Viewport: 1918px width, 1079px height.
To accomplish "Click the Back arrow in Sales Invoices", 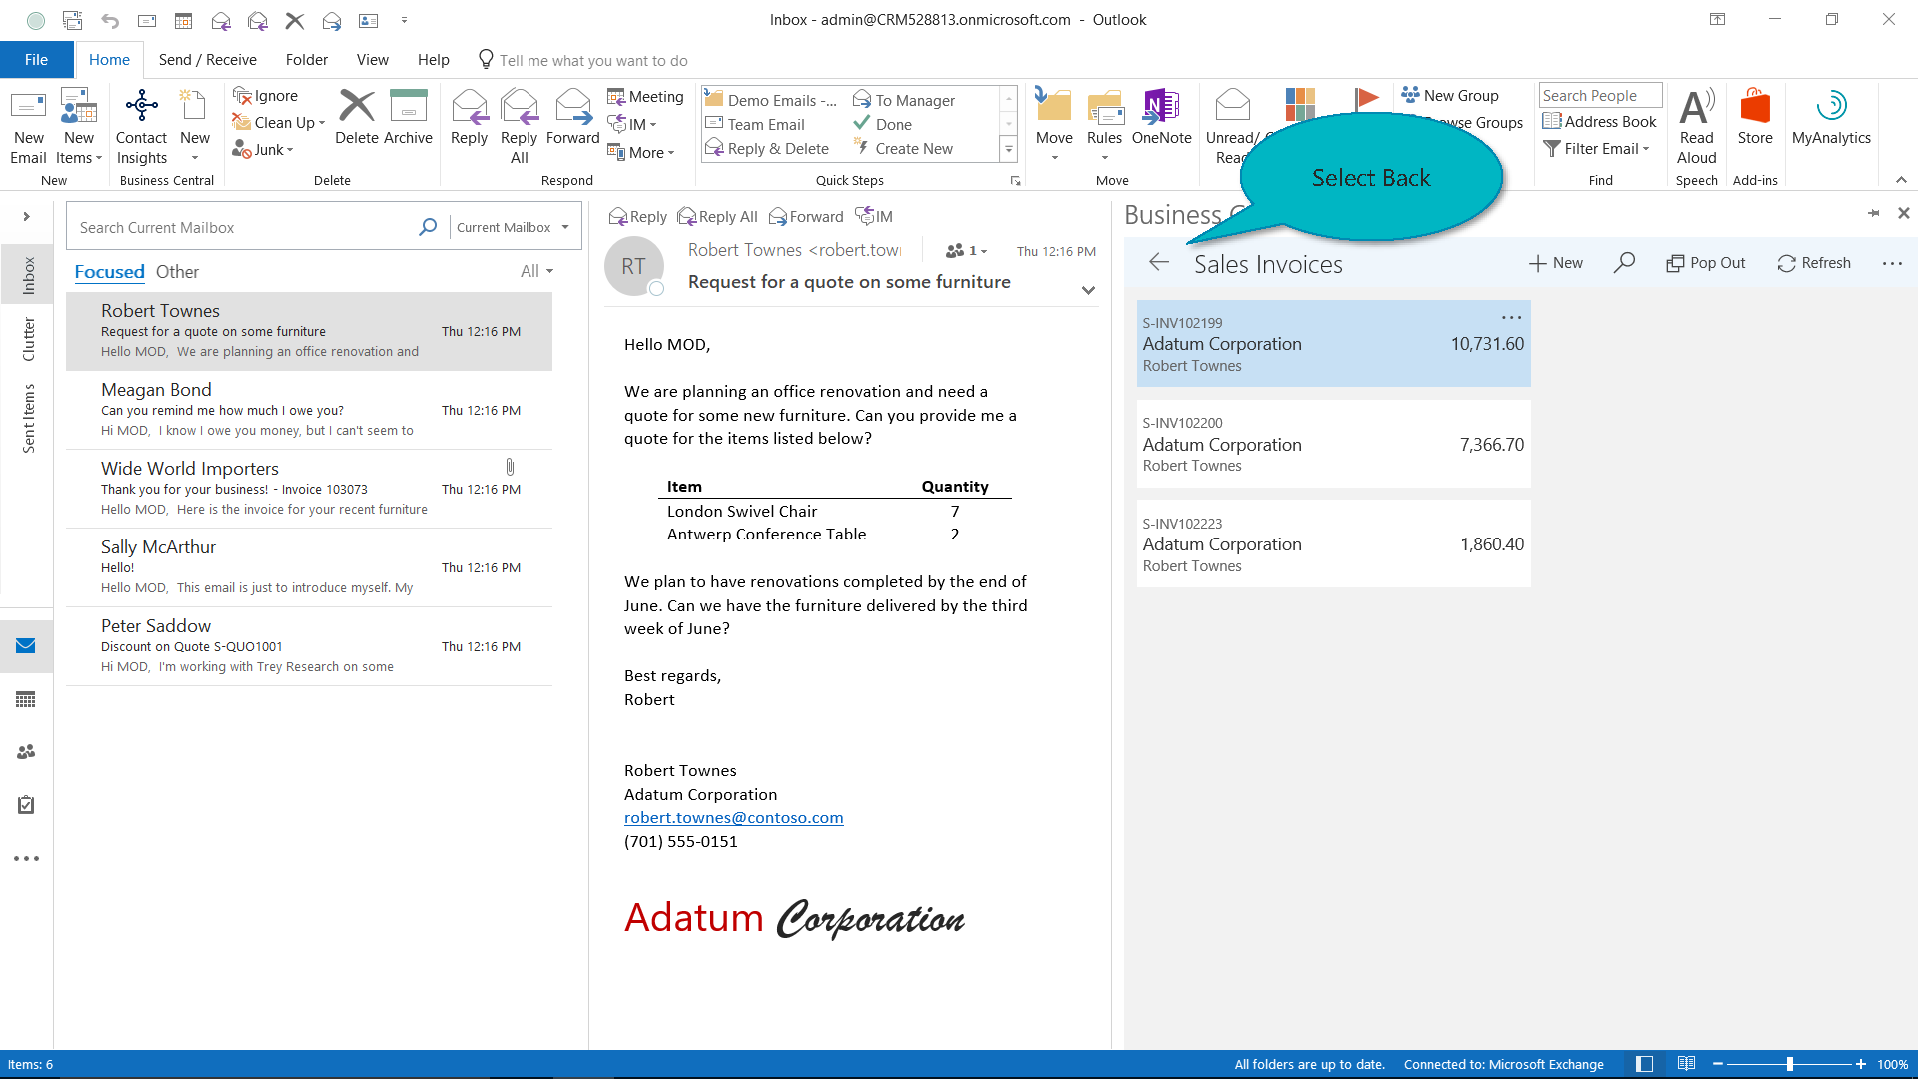I will pos(1159,263).
